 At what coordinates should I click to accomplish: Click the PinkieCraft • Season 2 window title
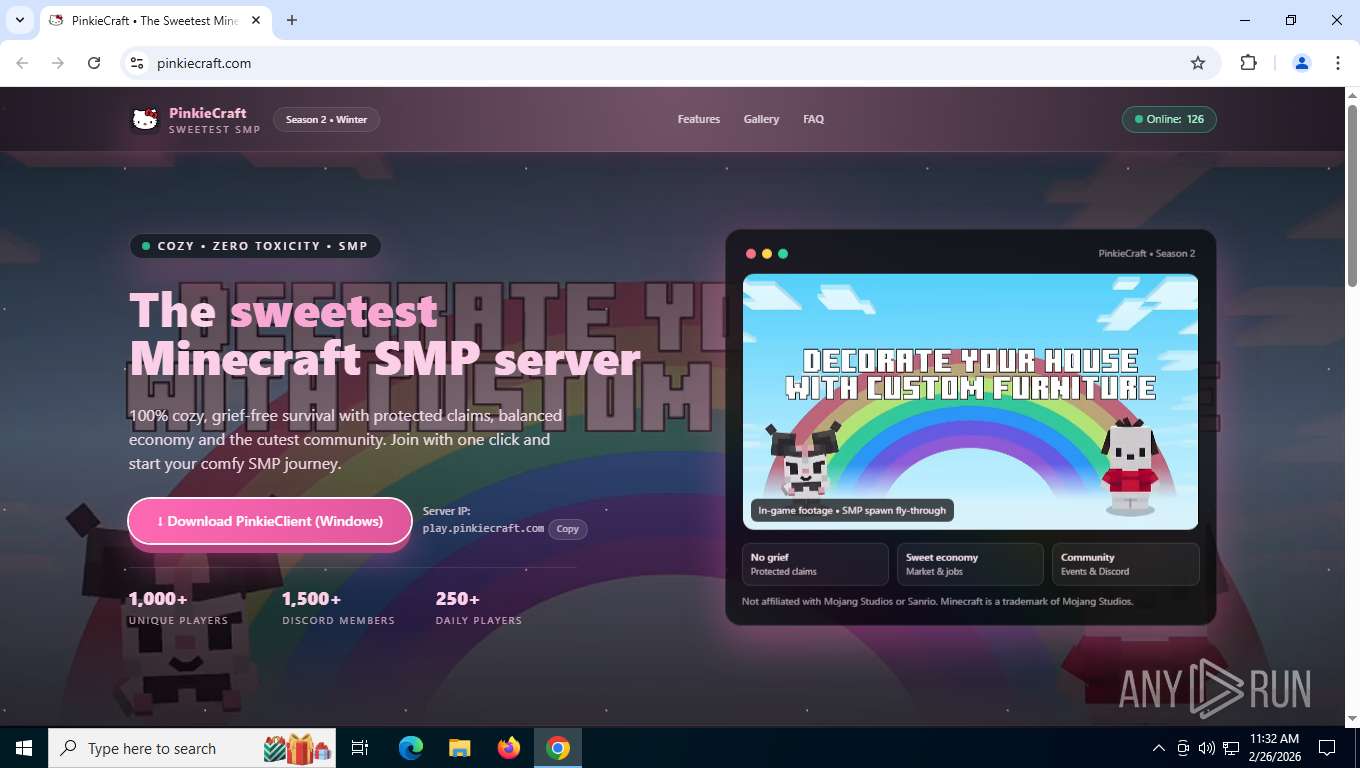(x=1147, y=254)
